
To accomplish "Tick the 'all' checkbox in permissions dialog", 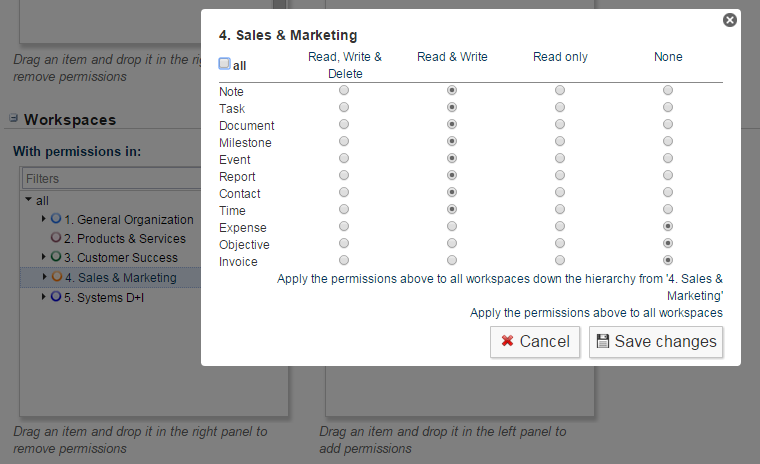I will tap(225, 64).
